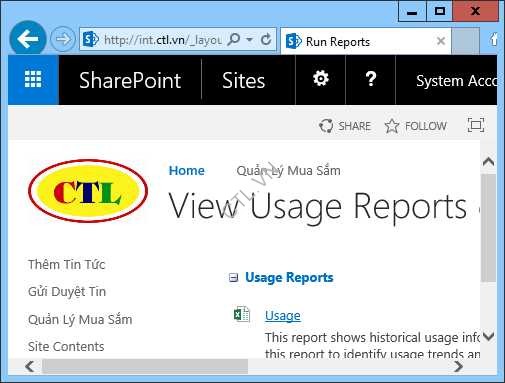Open the address bar autocomplete dropdown arrow

pyautogui.click(x=249, y=40)
